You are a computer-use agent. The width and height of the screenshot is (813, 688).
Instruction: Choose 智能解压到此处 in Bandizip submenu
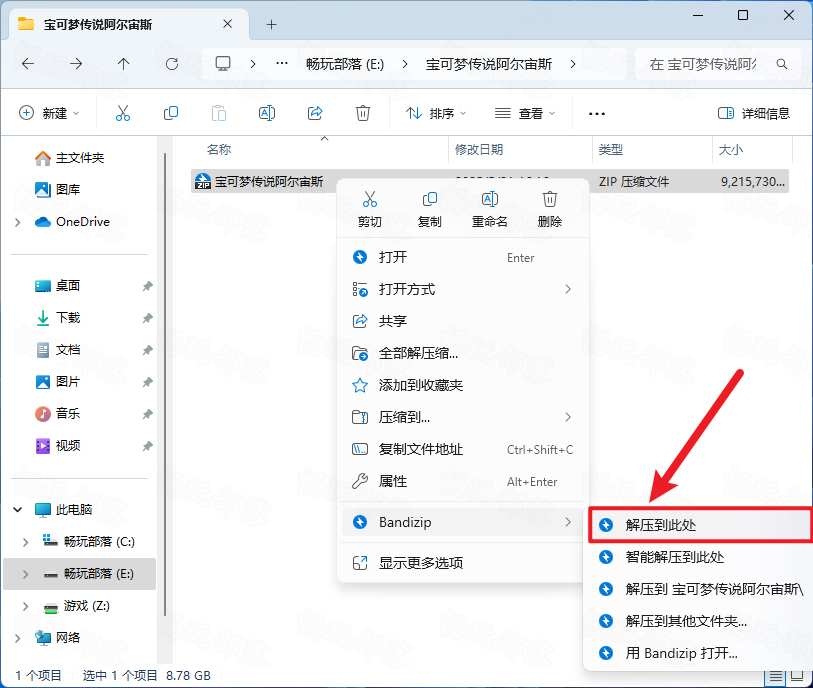[699, 557]
